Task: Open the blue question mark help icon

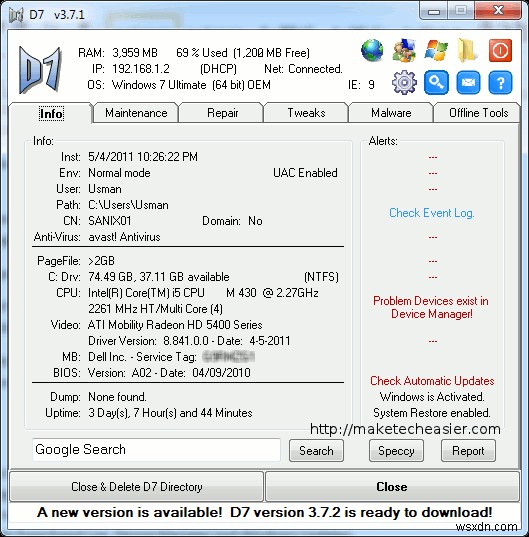Action: pos(500,83)
